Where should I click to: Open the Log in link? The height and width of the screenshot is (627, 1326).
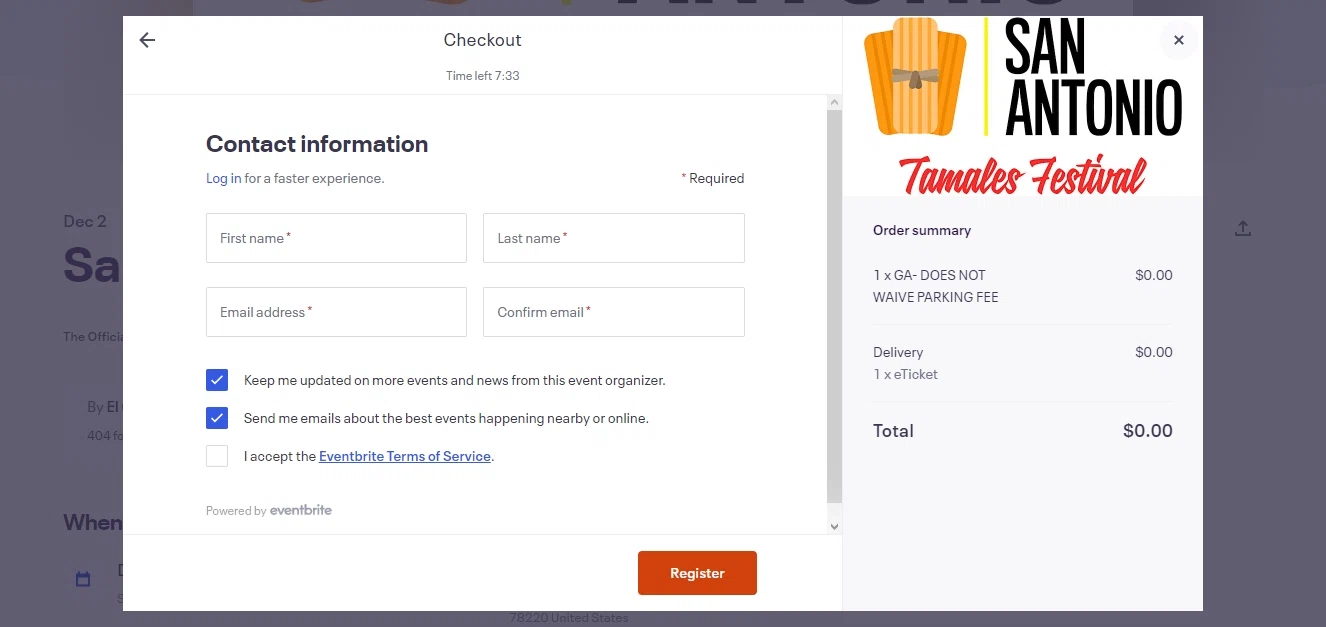pyautogui.click(x=223, y=178)
